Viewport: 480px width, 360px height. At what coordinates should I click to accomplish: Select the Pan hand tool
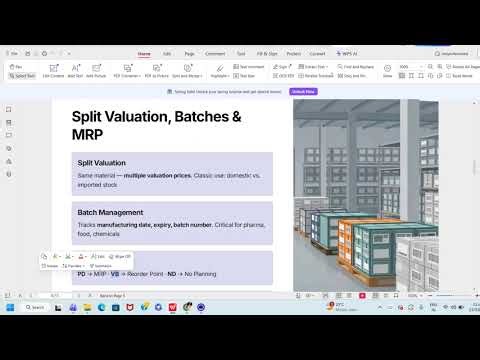[15, 67]
